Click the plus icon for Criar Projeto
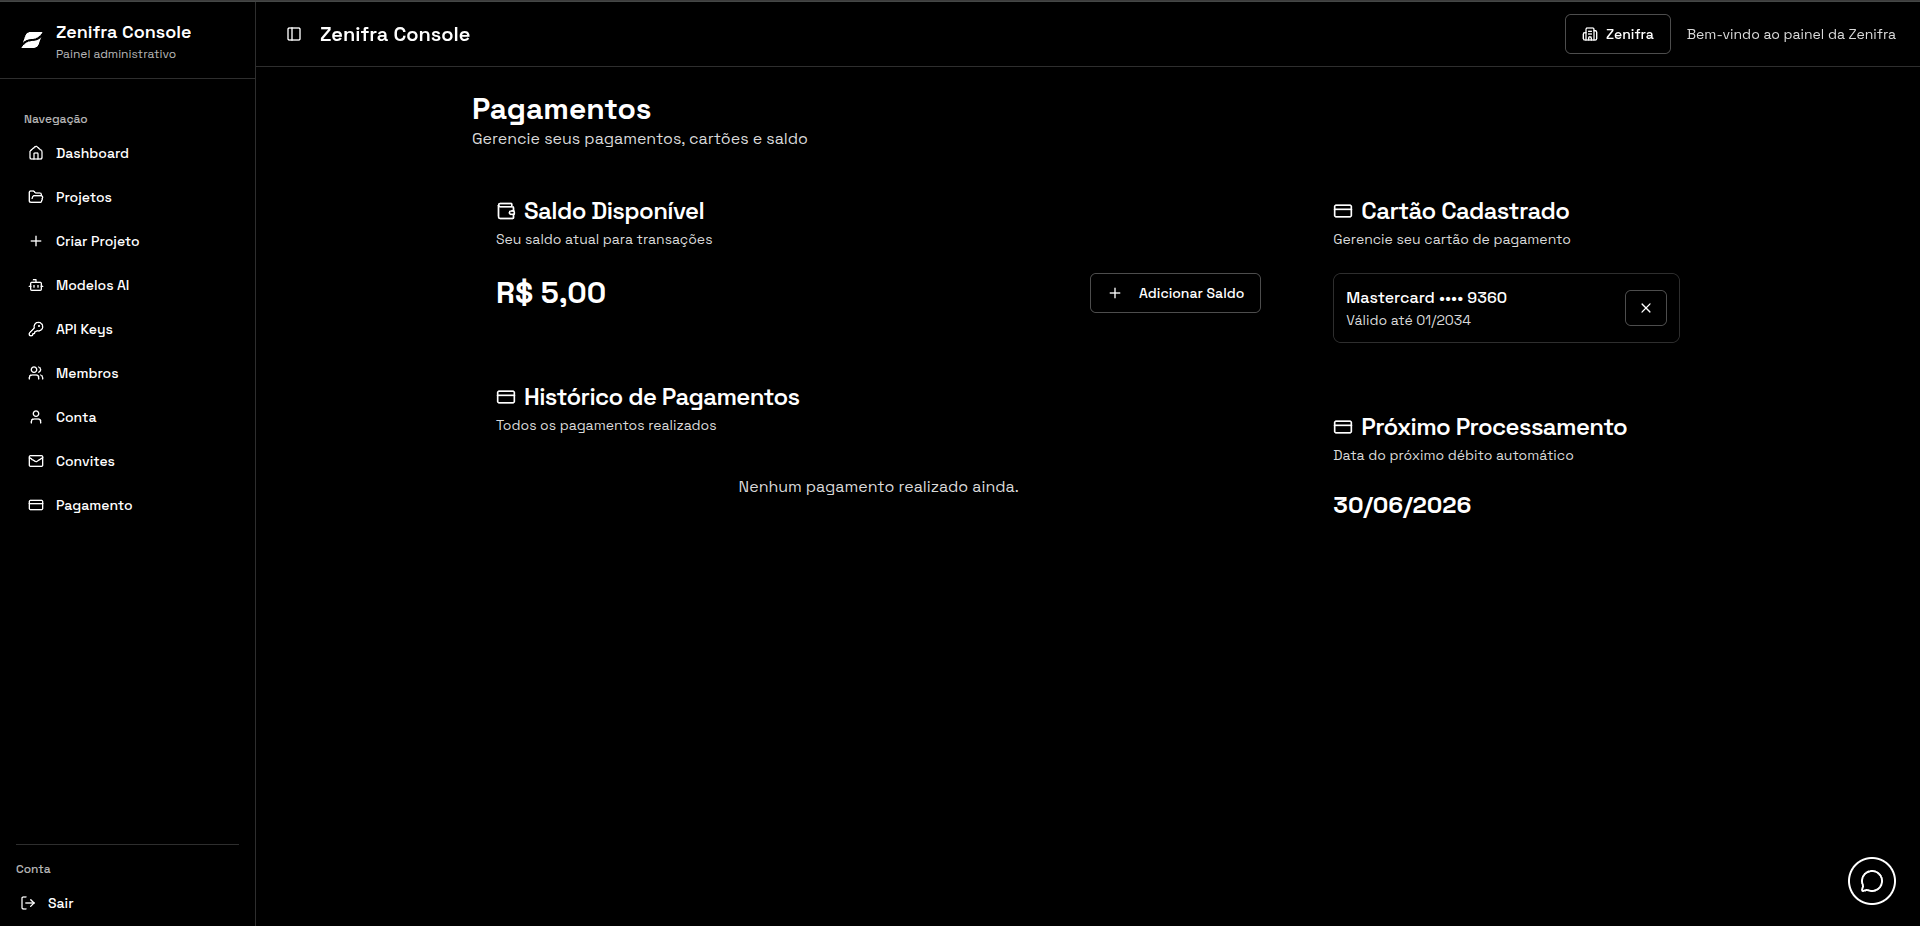The width and height of the screenshot is (1920, 926). (x=36, y=241)
